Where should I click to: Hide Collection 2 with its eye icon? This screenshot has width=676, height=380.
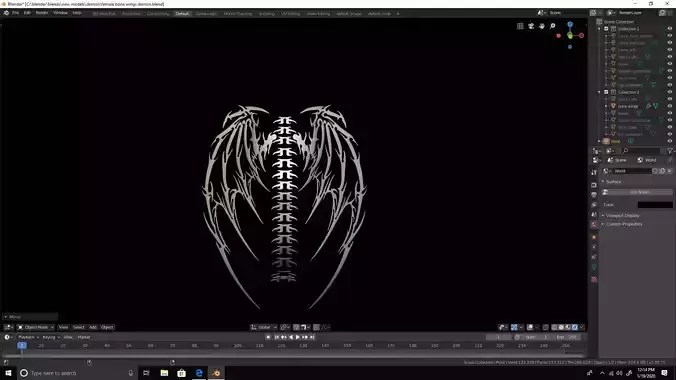[x=670, y=92]
